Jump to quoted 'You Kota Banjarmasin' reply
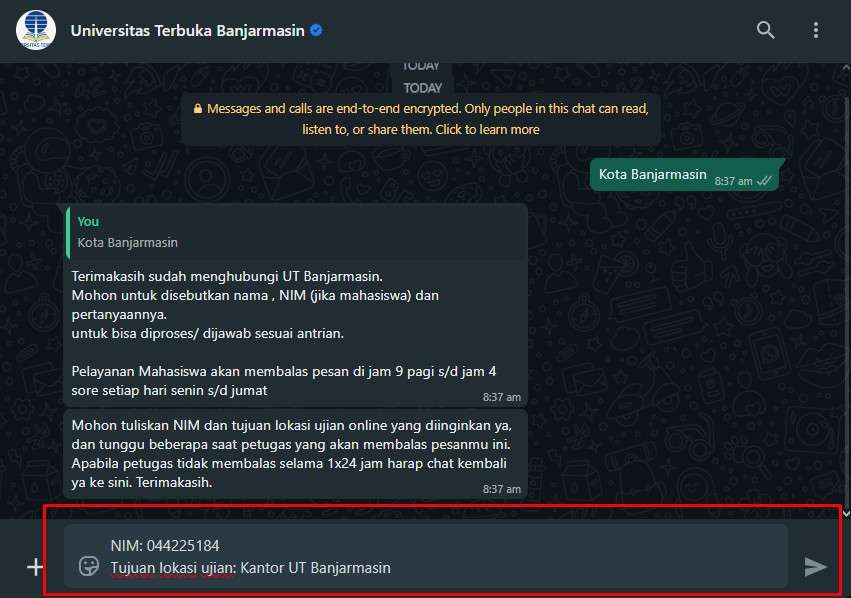The image size is (851, 598). (x=296, y=232)
